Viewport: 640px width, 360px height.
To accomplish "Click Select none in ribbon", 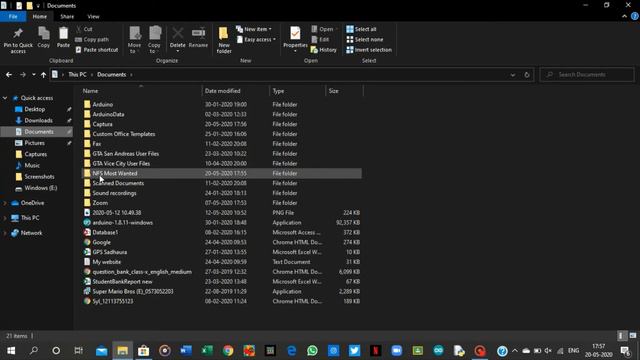I will pos(365,40).
